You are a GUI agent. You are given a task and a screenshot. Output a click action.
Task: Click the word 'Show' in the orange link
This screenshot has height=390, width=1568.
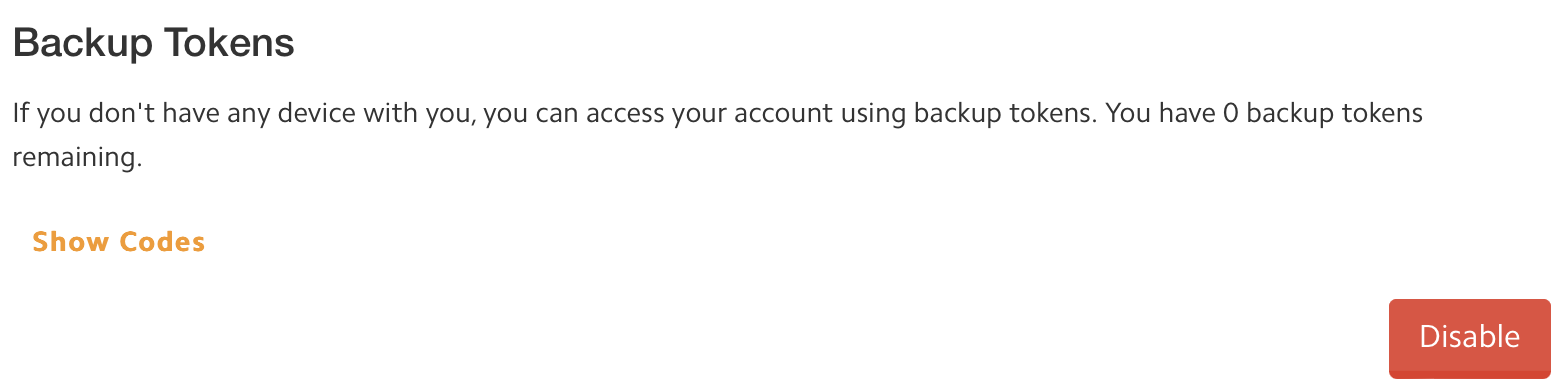tap(71, 242)
